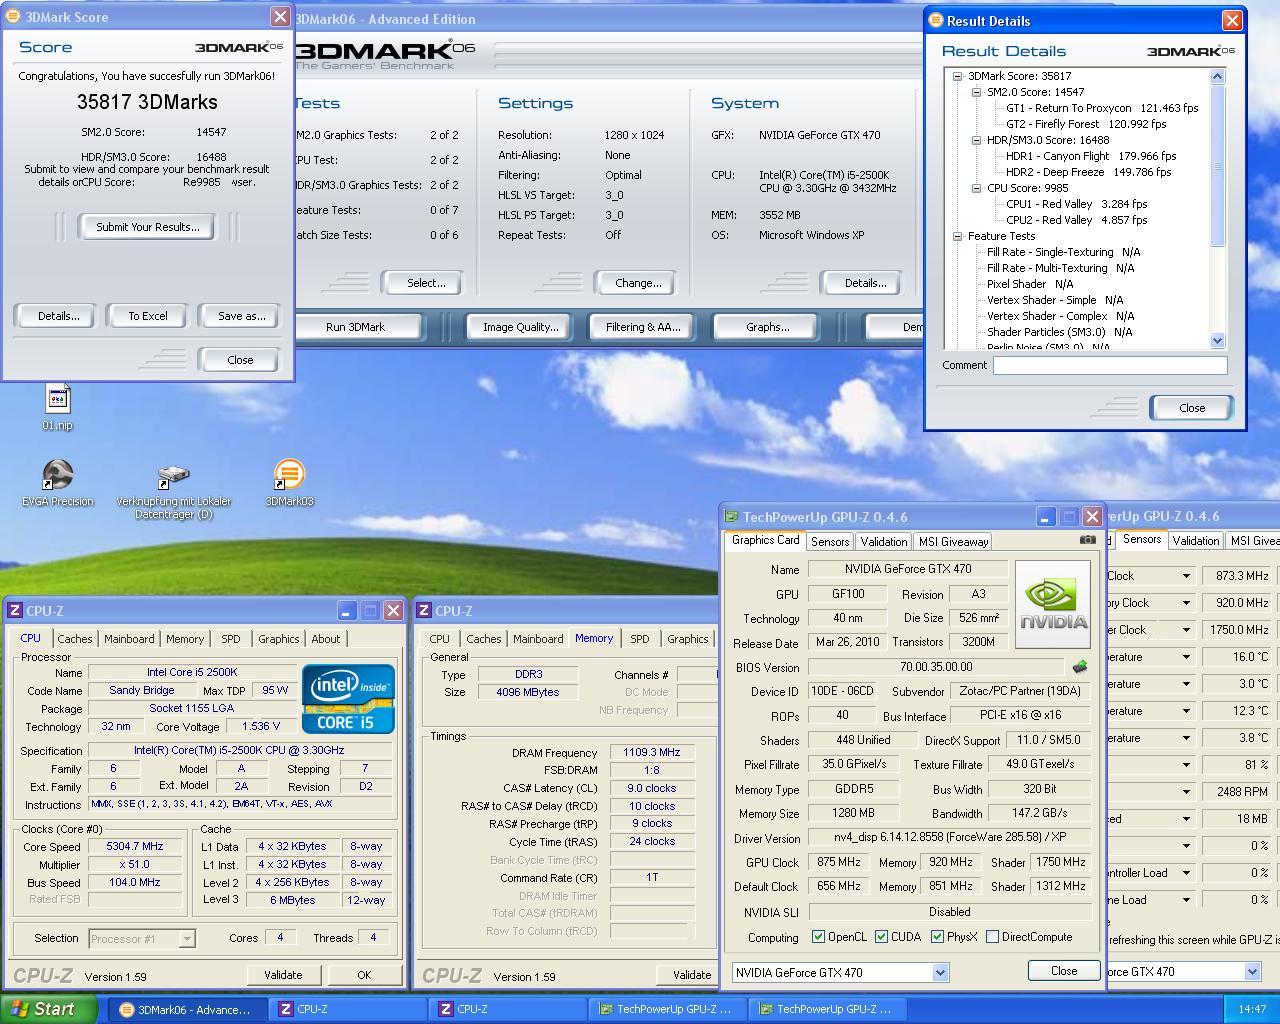This screenshot has width=1280, height=1024.
Task: Open the GPU selector dropdown in GPU-Z Sensors window
Action: [1252, 971]
